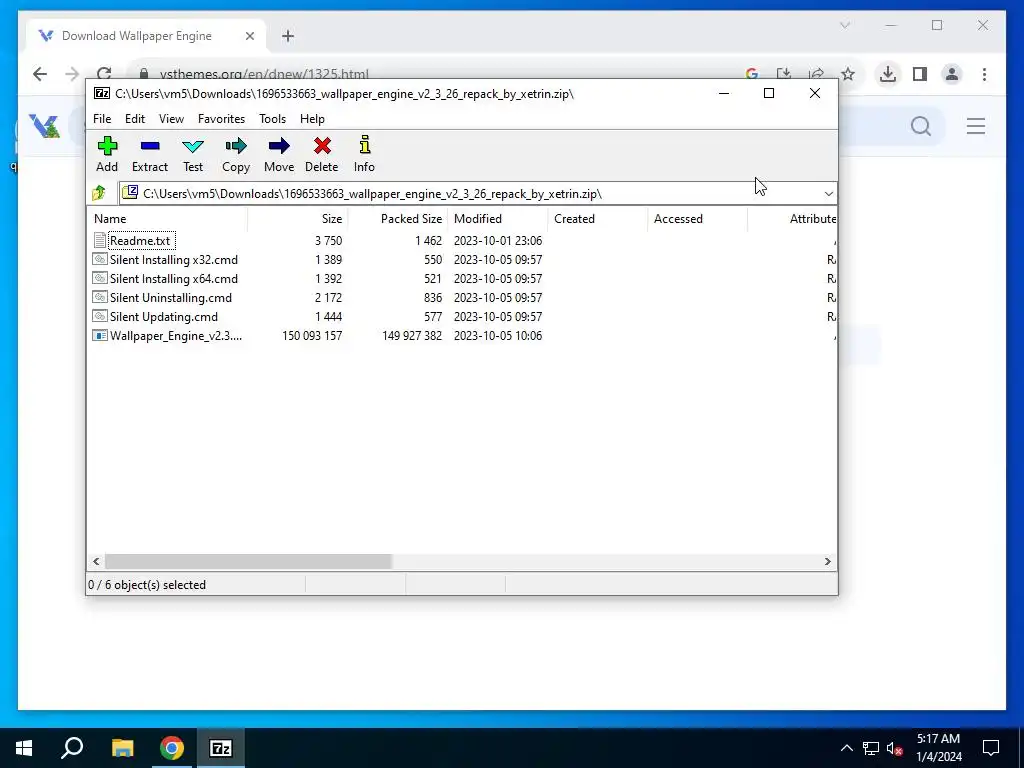Open Chrome profile avatar icon
The width and height of the screenshot is (1024, 768).
tap(952, 74)
